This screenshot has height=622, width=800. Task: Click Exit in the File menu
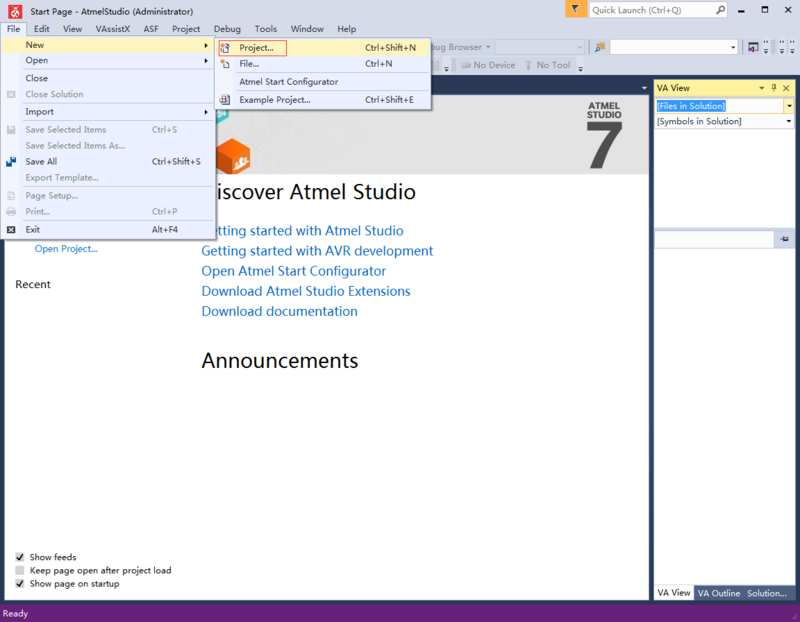pos(108,230)
